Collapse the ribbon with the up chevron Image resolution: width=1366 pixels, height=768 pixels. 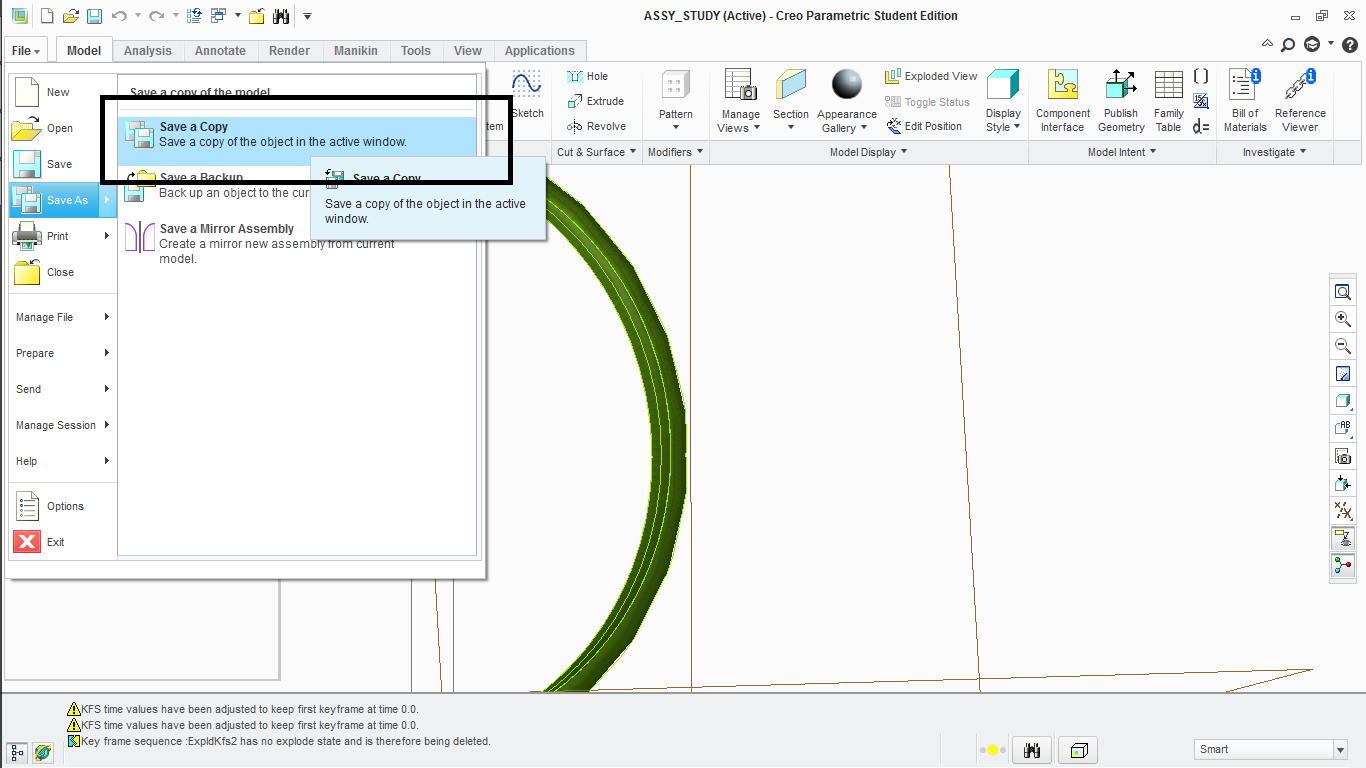coord(1268,44)
